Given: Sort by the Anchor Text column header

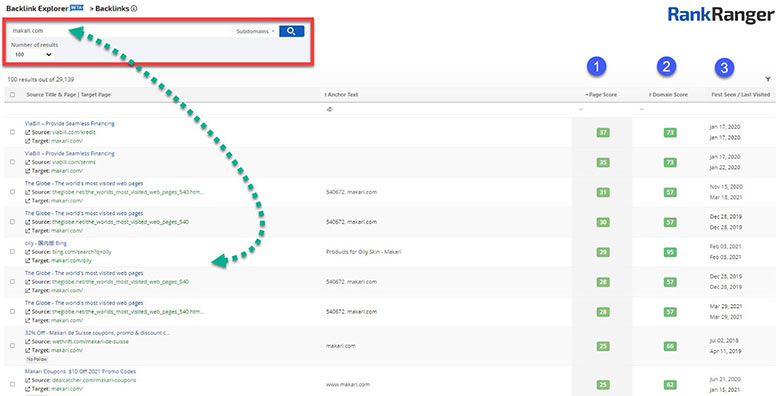Looking at the screenshot, I should (x=341, y=95).
